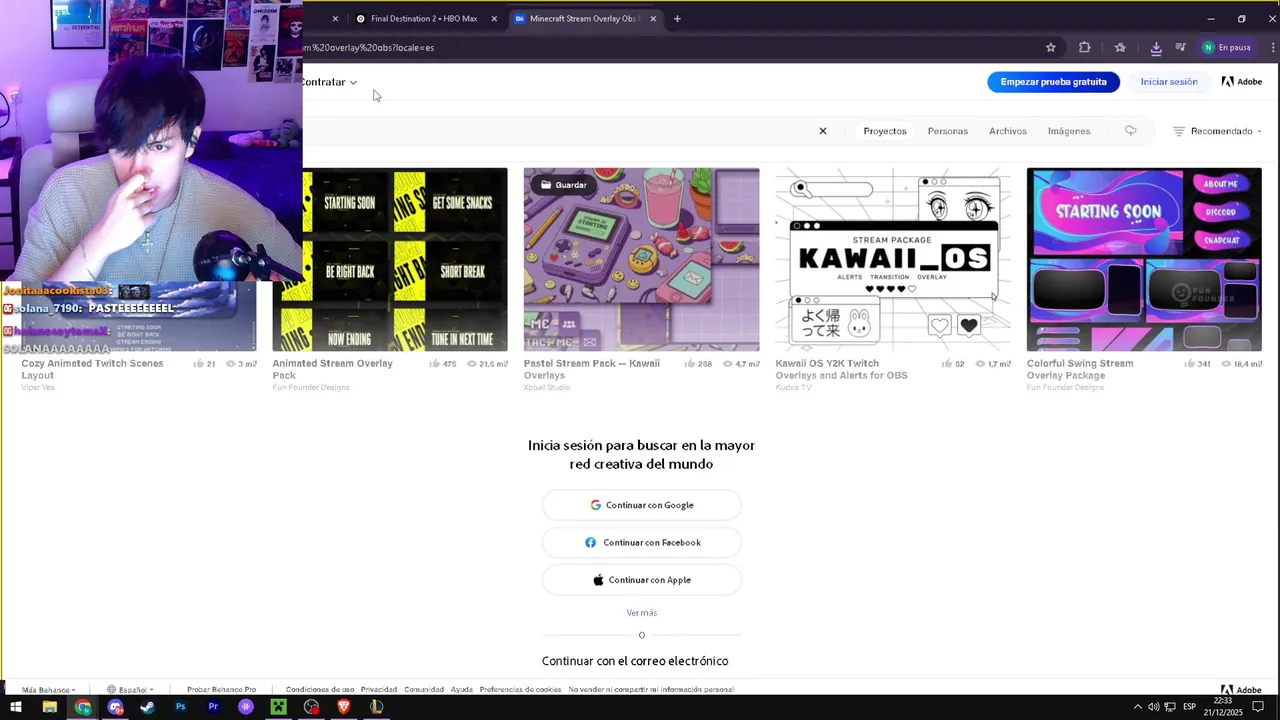Click Empezar prueba gratuita button
The width and height of the screenshot is (1280, 720).
1054,82
